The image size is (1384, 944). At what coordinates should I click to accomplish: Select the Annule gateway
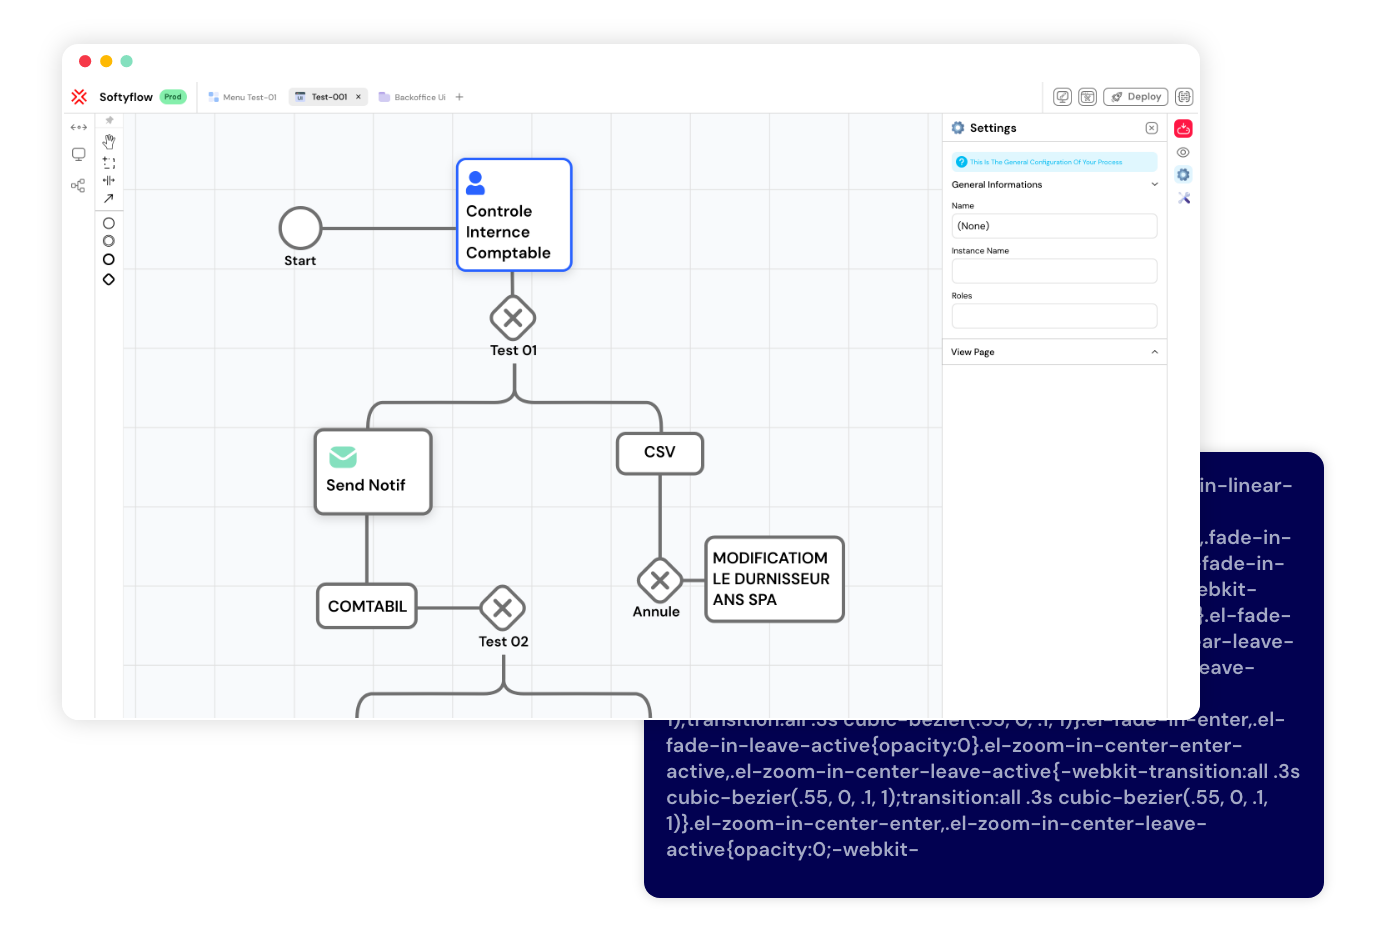pyautogui.click(x=660, y=580)
